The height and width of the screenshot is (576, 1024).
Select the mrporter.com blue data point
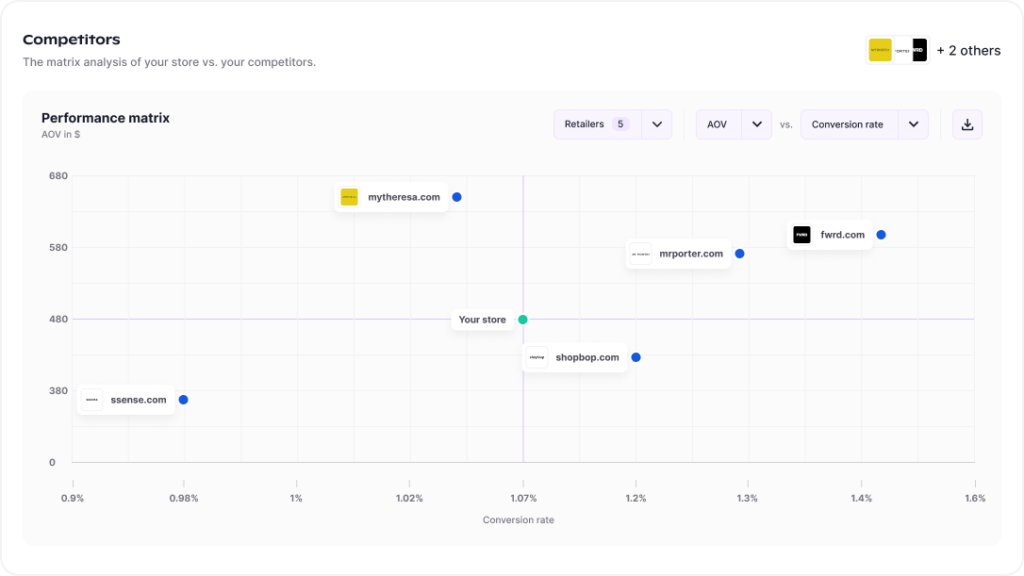pos(739,254)
